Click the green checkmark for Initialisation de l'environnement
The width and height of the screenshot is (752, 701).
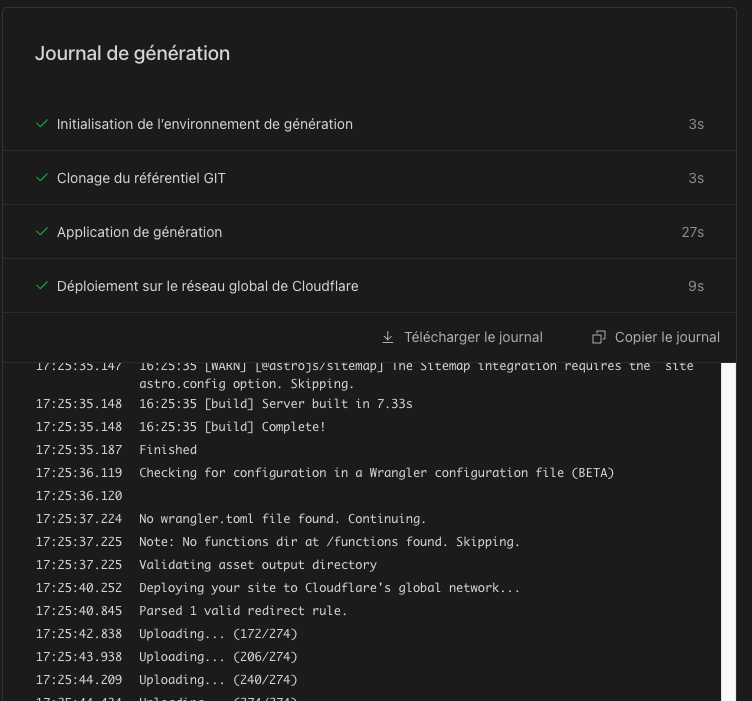click(x=42, y=124)
